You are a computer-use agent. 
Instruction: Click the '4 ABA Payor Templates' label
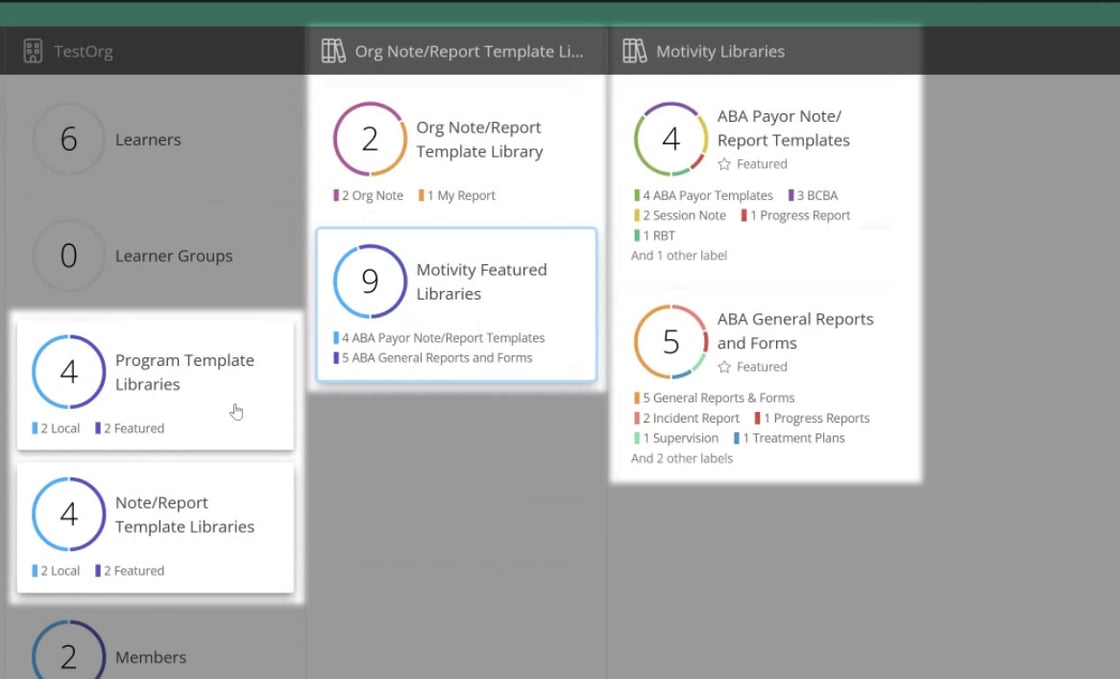coord(703,196)
